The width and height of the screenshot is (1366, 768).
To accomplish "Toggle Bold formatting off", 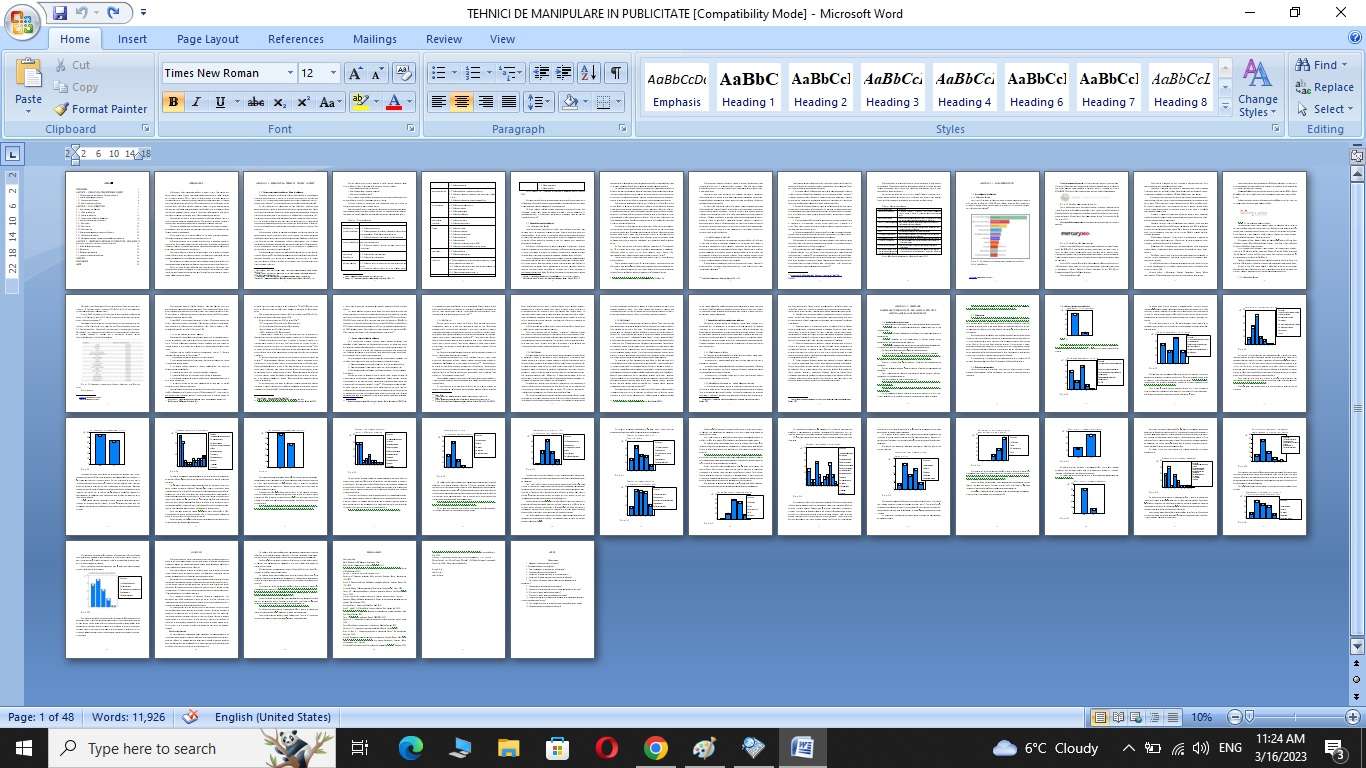I will 173,102.
